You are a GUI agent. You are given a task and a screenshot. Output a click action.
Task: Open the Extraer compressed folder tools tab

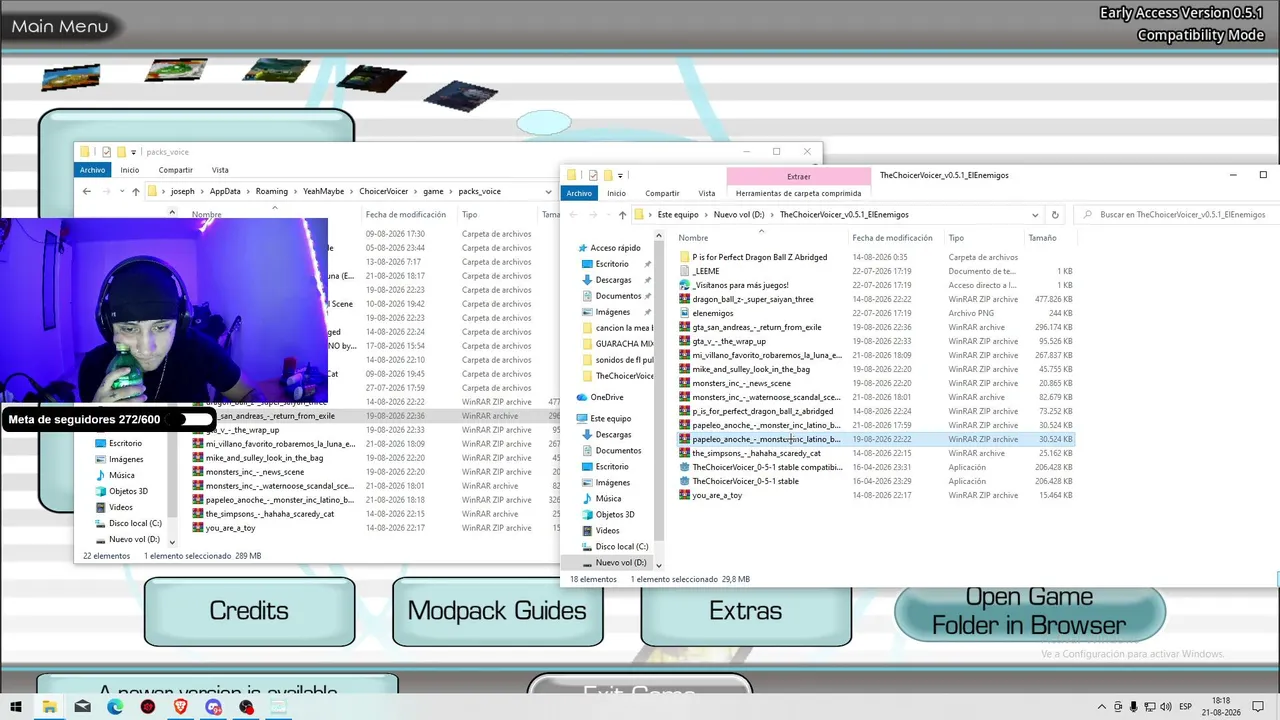click(799, 176)
